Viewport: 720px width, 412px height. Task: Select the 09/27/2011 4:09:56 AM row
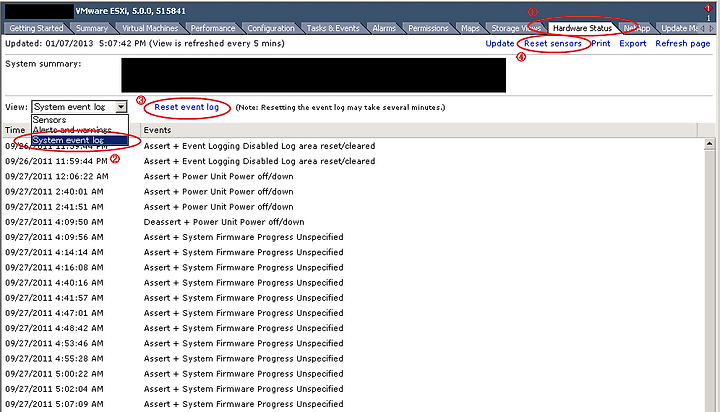tap(353, 237)
